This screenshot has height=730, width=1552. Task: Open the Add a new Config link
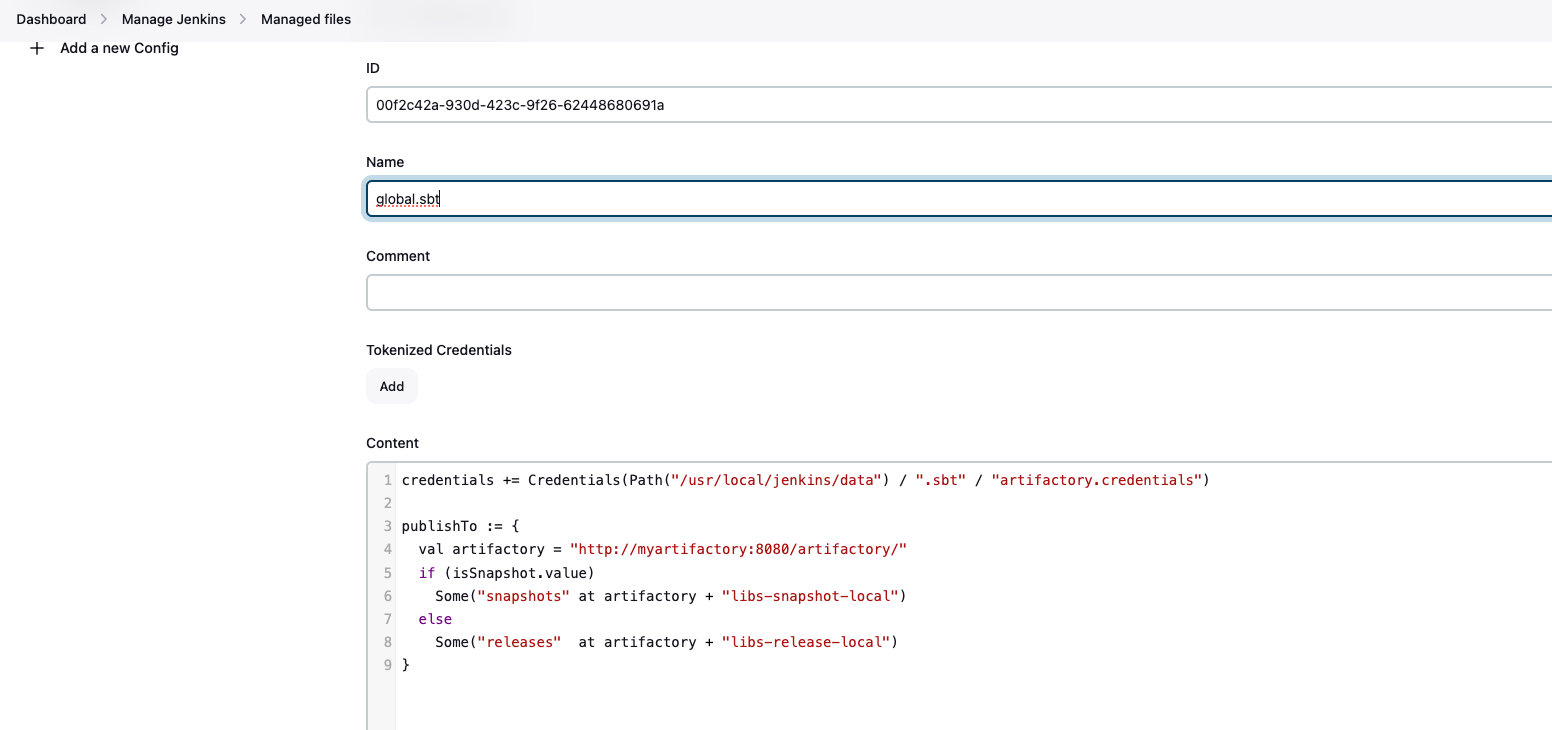(x=119, y=48)
